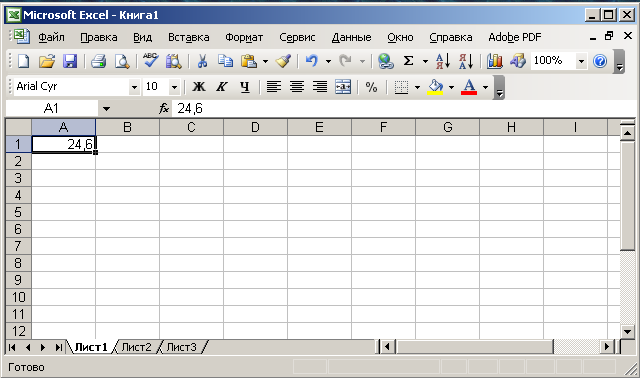Screen dimensions: 640x378
Task: Sort ascending with the A-Я icon
Action: (x=443, y=61)
